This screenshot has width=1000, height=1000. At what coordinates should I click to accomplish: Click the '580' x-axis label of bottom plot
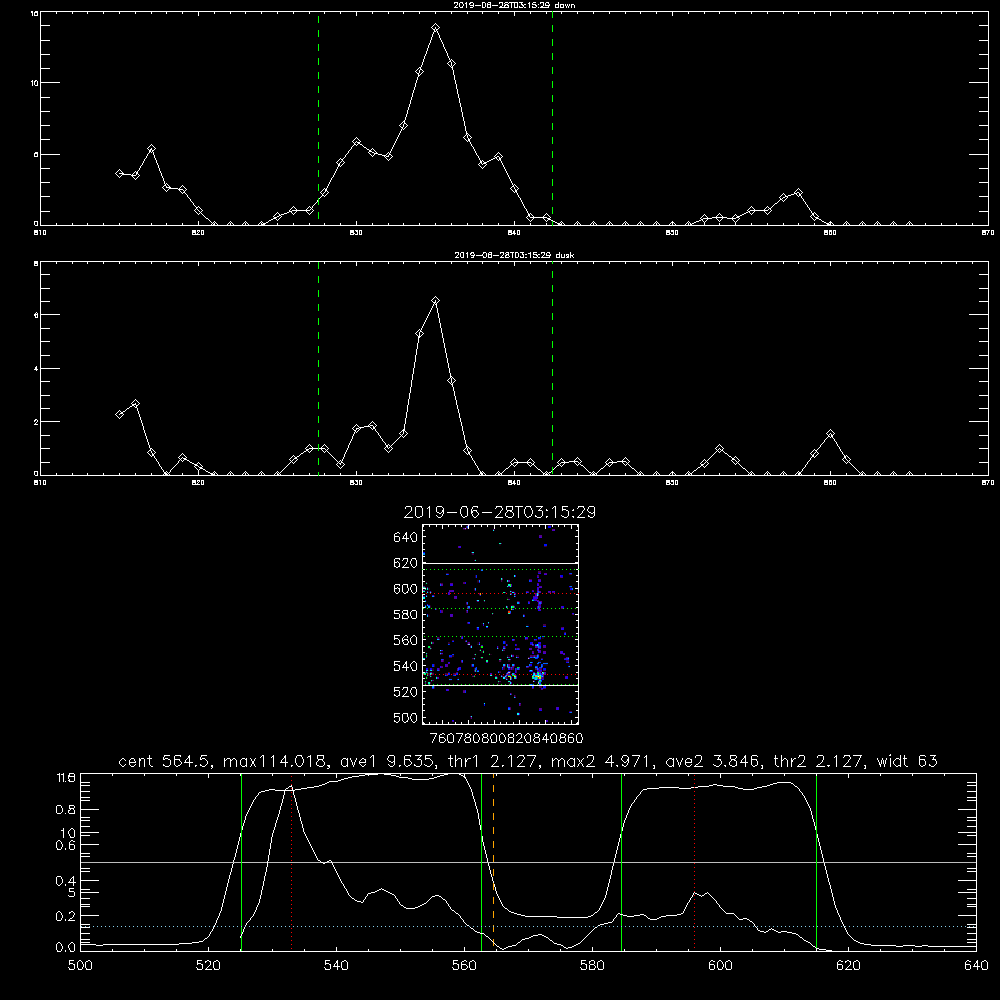point(592,966)
